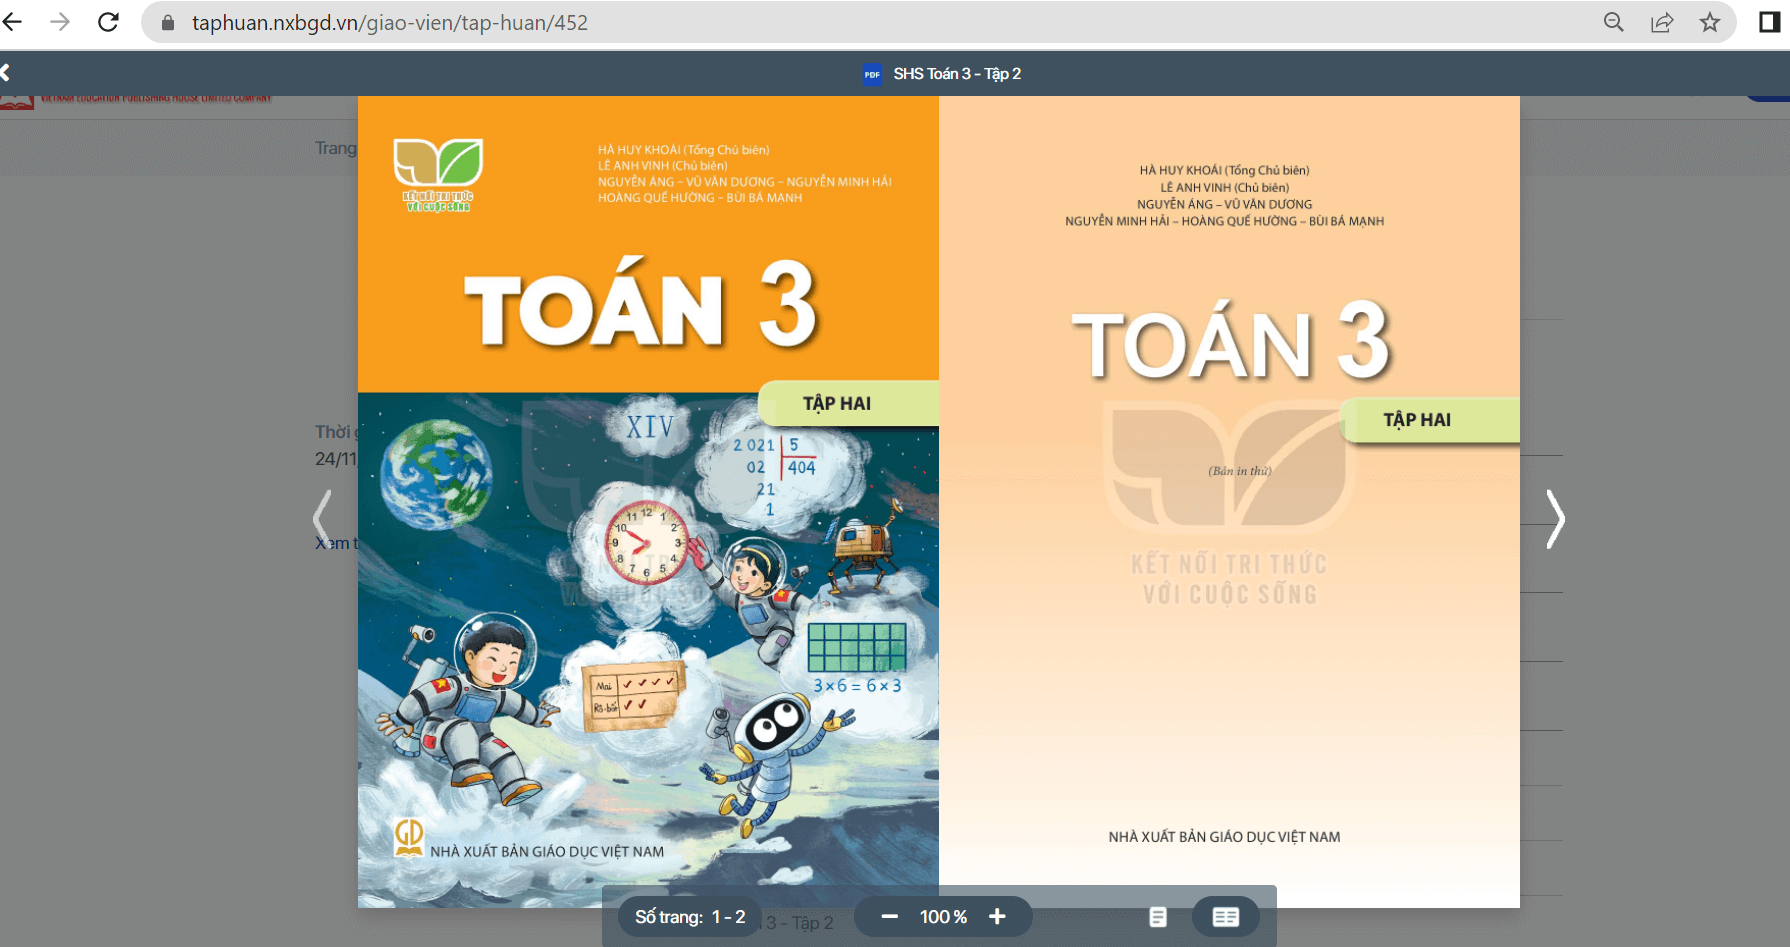This screenshot has width=1790, height=947.
Task: Click the Số trang 1 - 2 indicator
Action: point(690,917)
